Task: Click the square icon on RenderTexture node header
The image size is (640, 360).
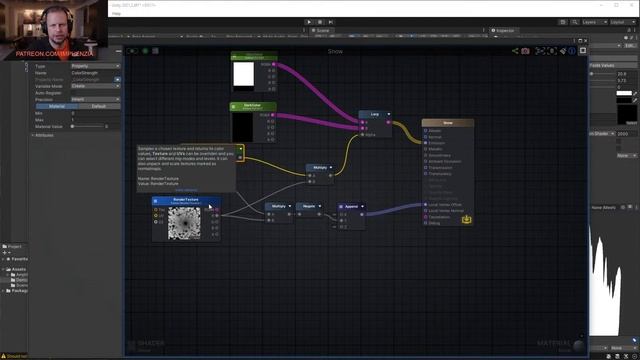Action: (155, 201)
